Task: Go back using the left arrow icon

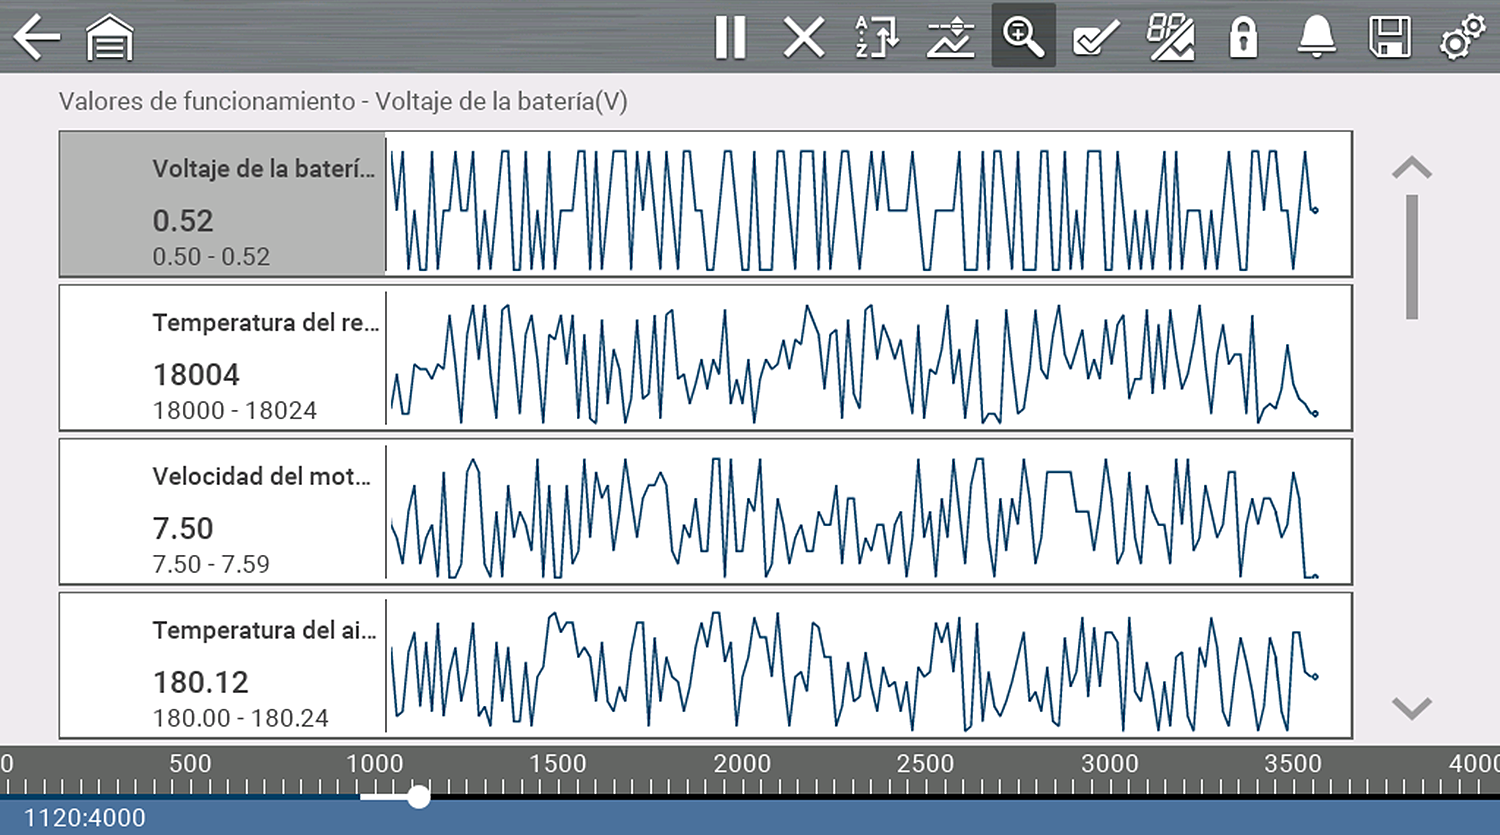Action: pos(37,38)
